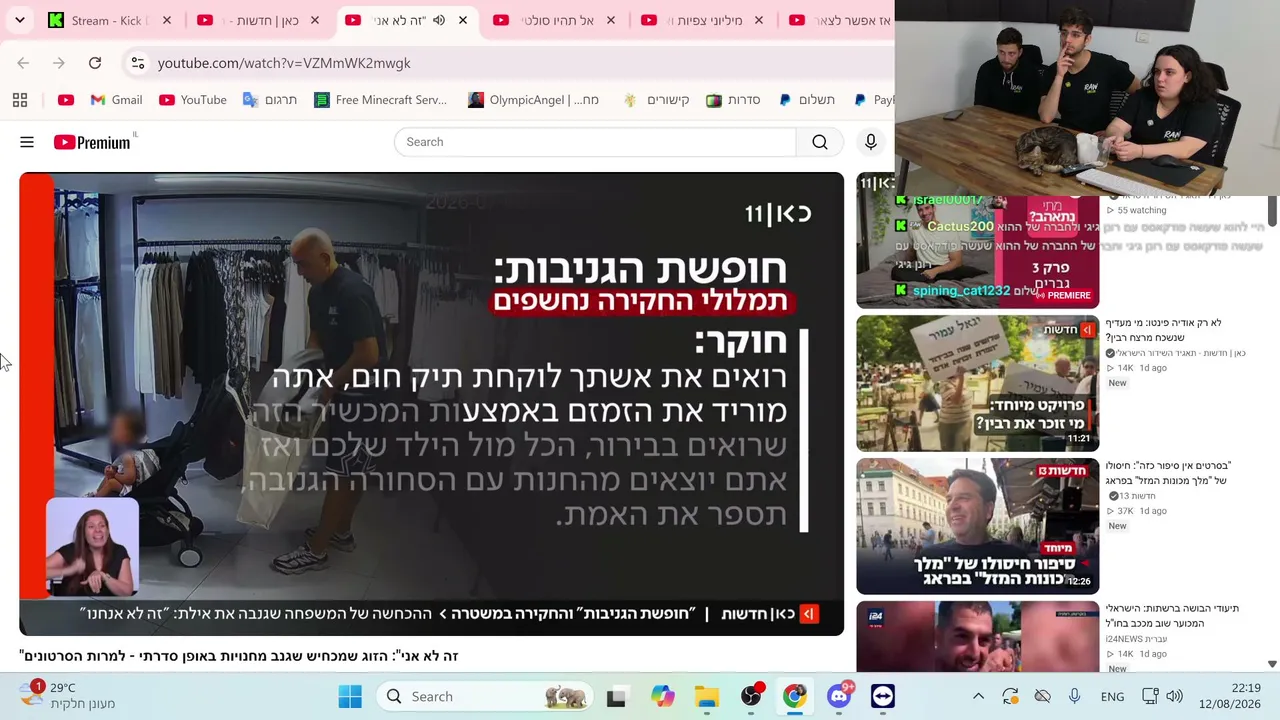Open TeamViewer from the taskbar
This screenshot has width=1280, height=720.
point(883,696)
